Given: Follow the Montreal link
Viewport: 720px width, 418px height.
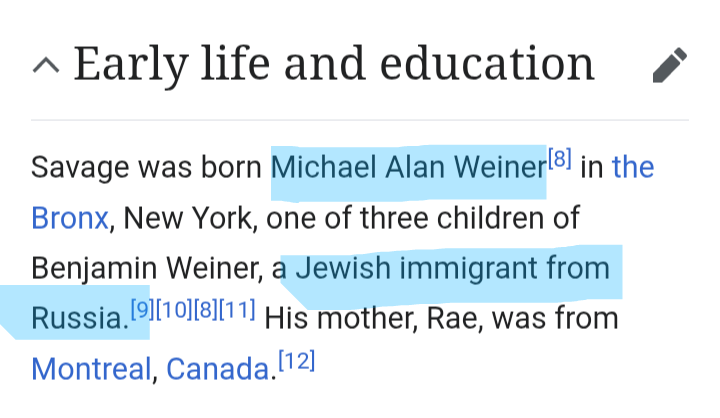Looking at the screenshot, I should point(91,369).
